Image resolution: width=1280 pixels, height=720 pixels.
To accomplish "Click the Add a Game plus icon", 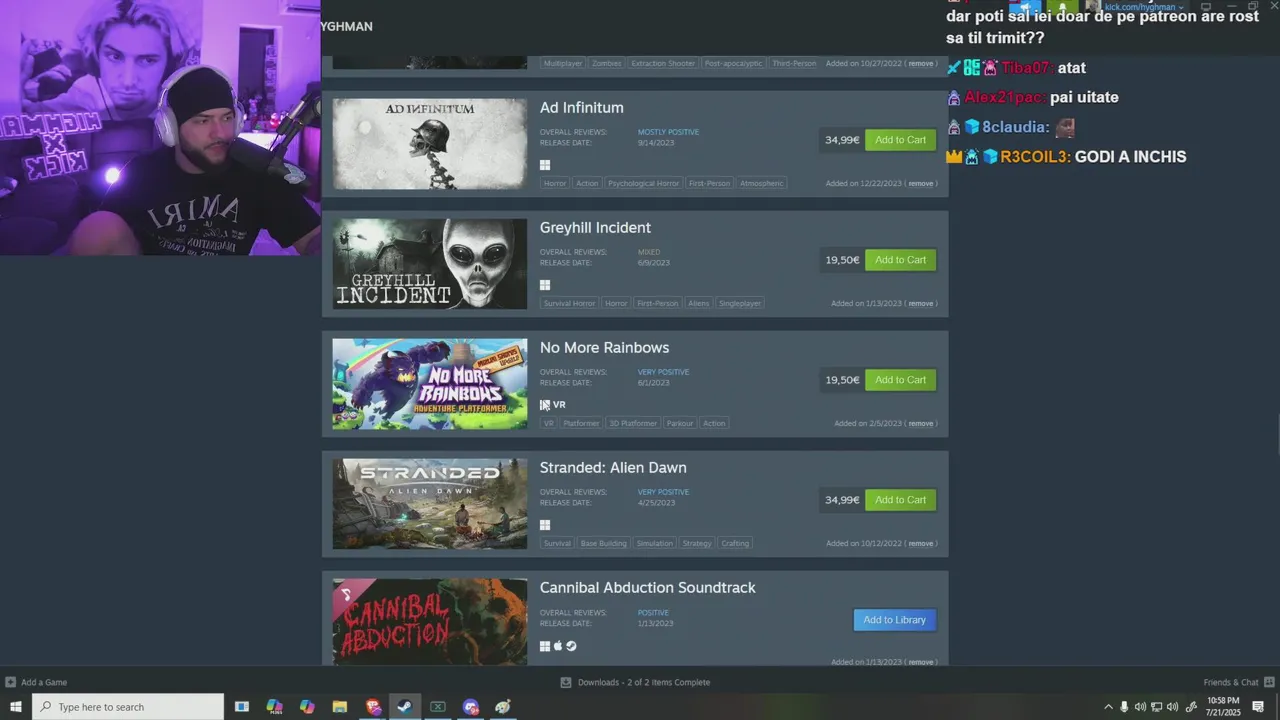I will coord(10,682).
